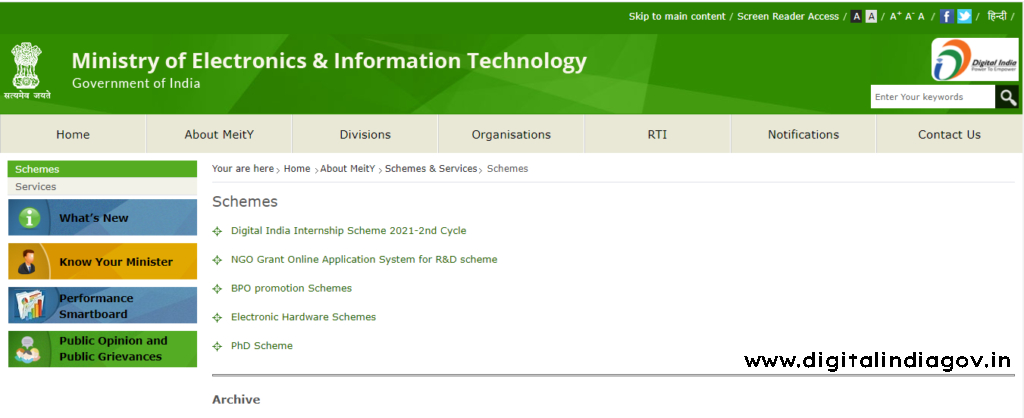
Task: Open the About MeitY menu
Action: [219, 135]
